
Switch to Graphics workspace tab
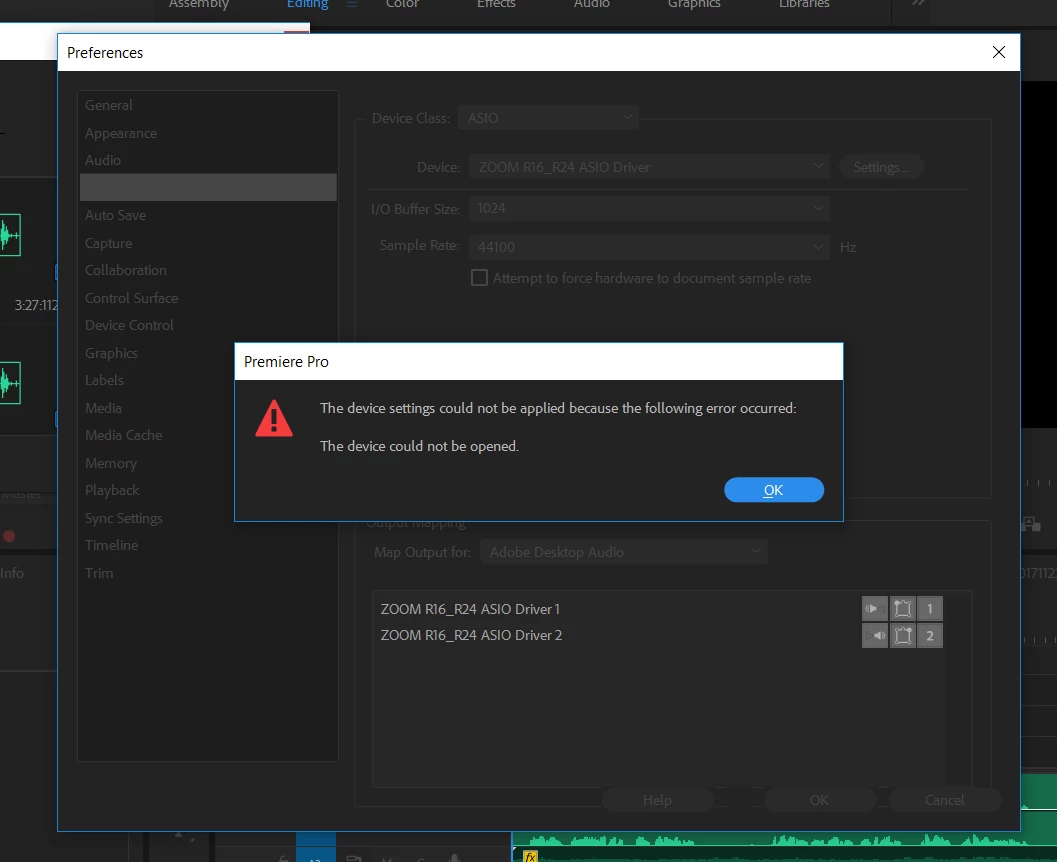pos(694,4)
